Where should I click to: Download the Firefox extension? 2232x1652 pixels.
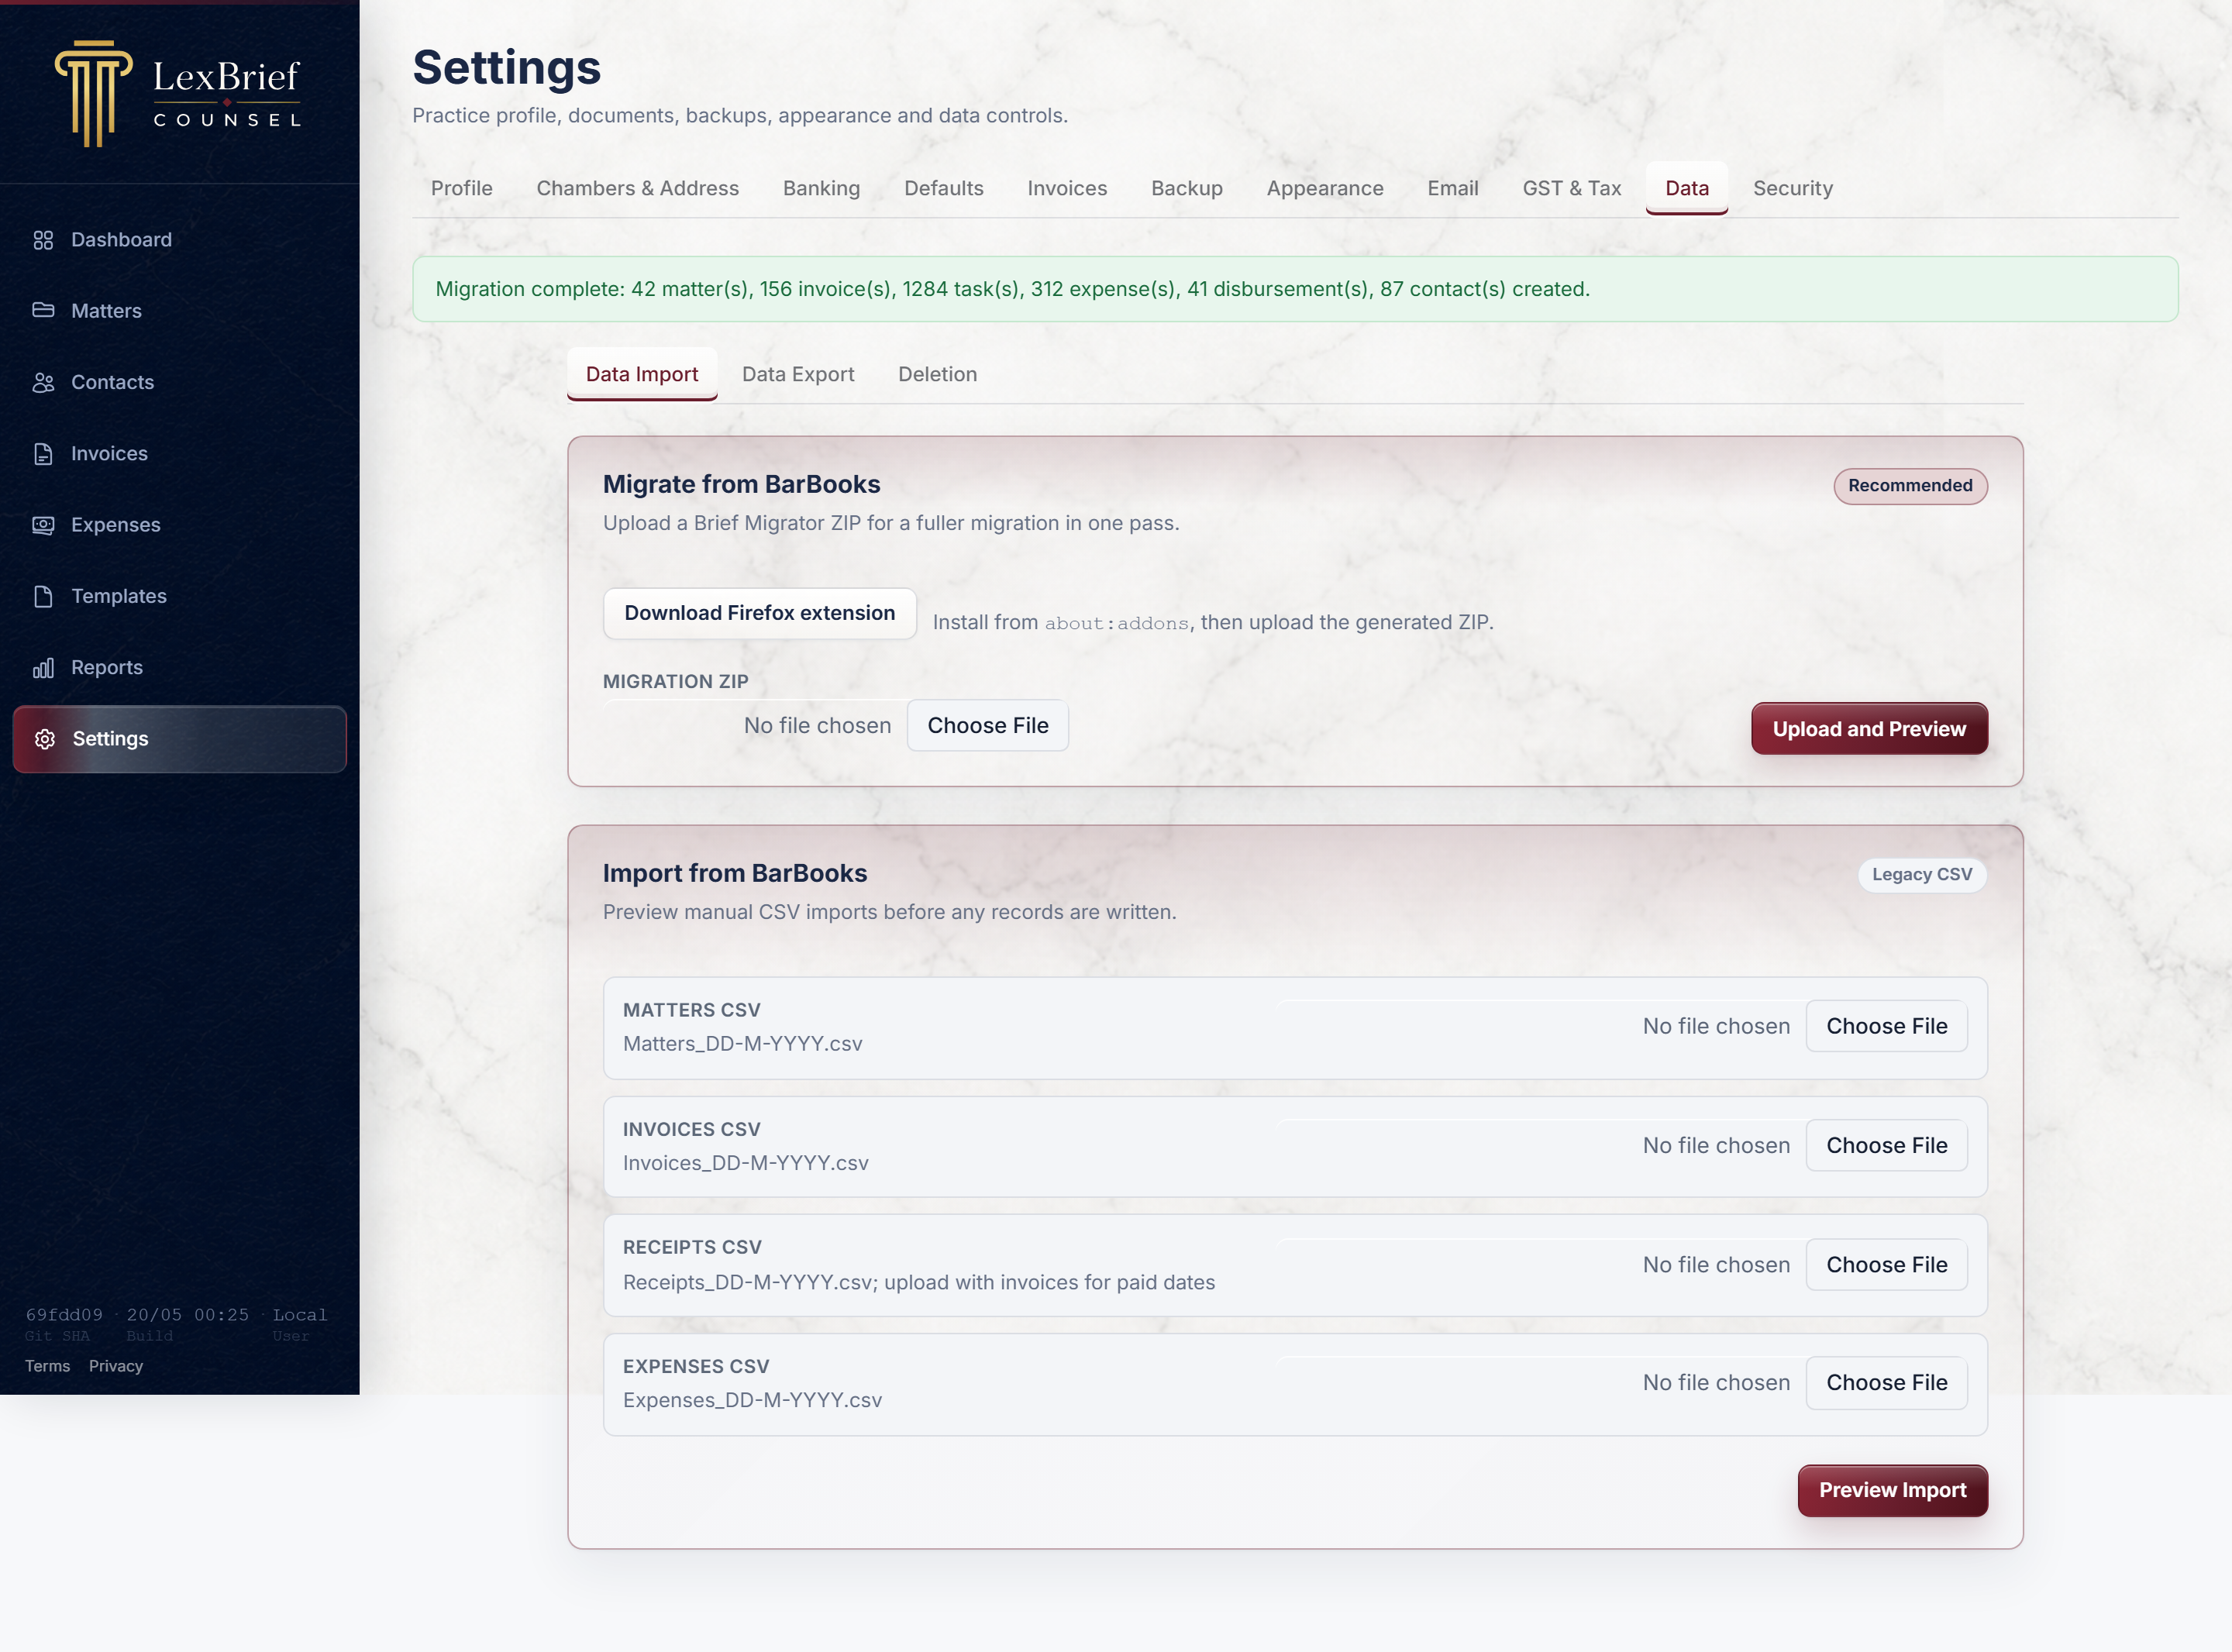coord(760,613)
